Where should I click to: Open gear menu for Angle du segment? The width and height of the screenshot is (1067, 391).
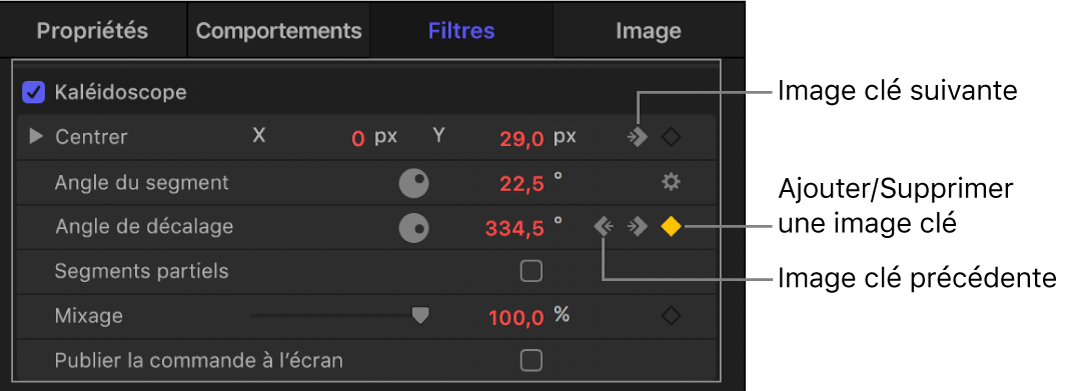(x=671, y=182)
